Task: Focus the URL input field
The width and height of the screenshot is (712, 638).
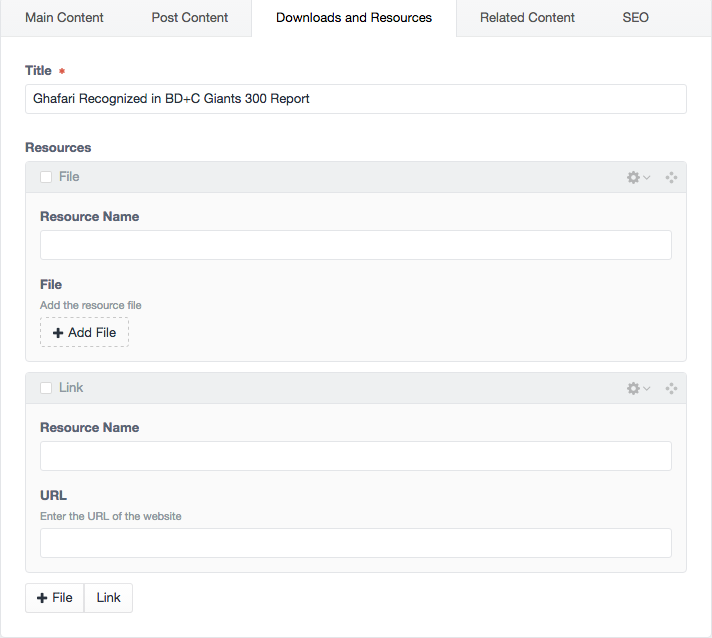Action: (356, 543)
